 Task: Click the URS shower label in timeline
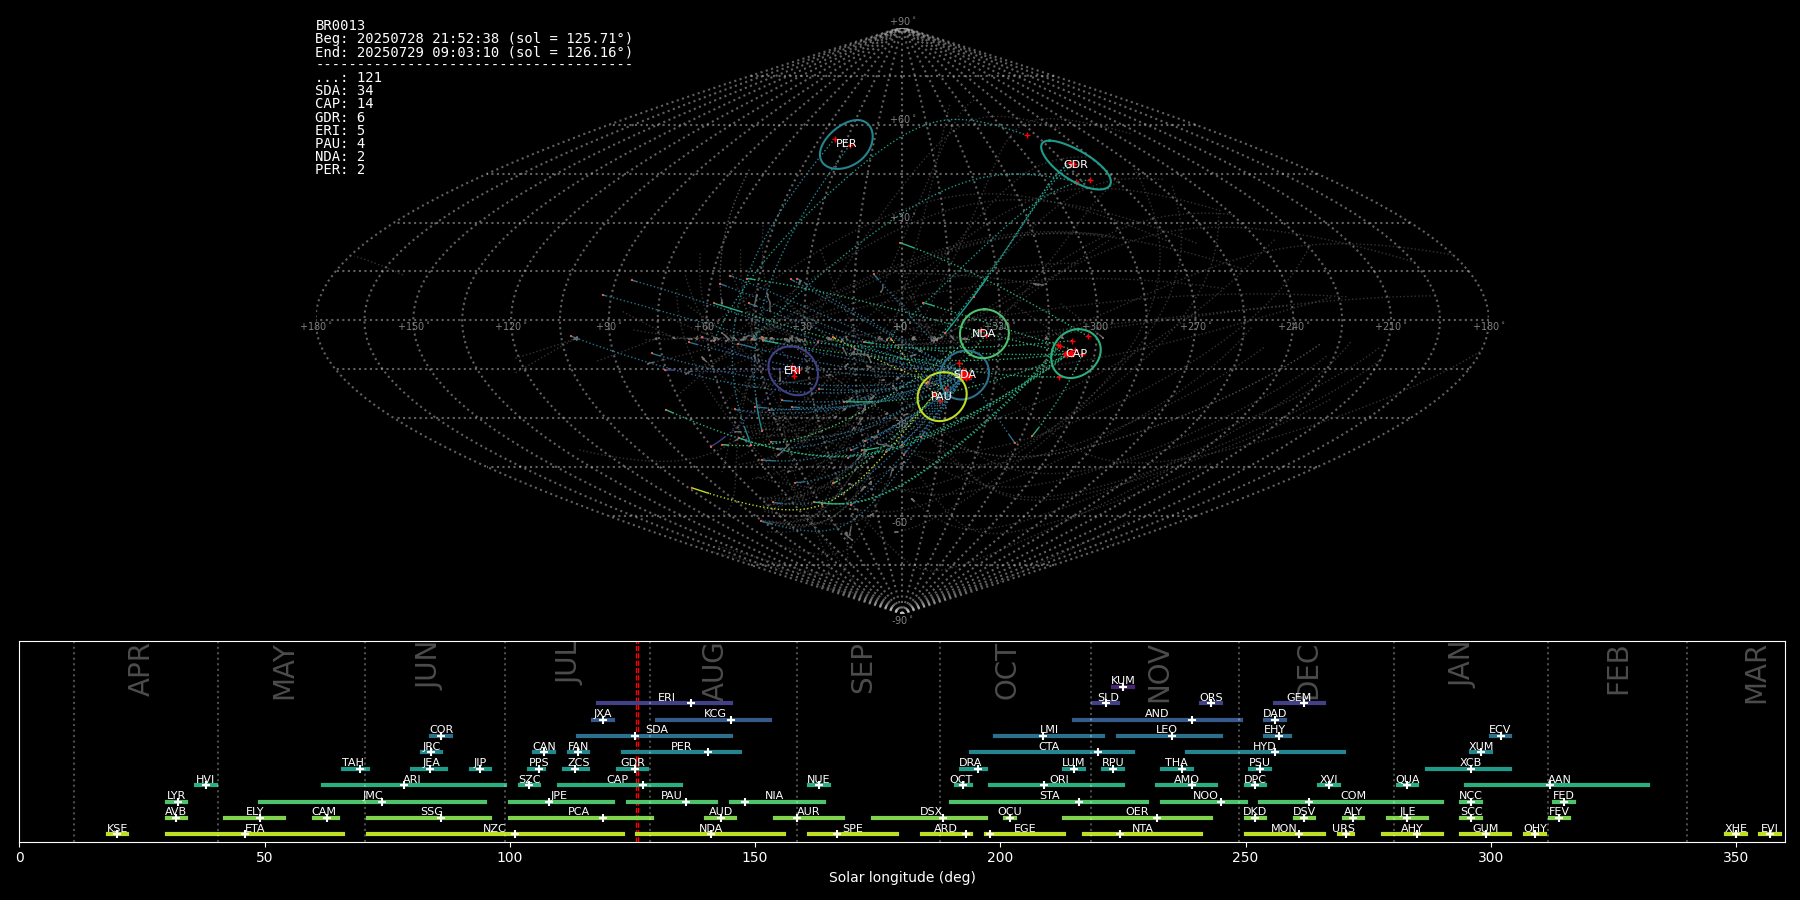pyautogui.click(x=1343, y=829)
